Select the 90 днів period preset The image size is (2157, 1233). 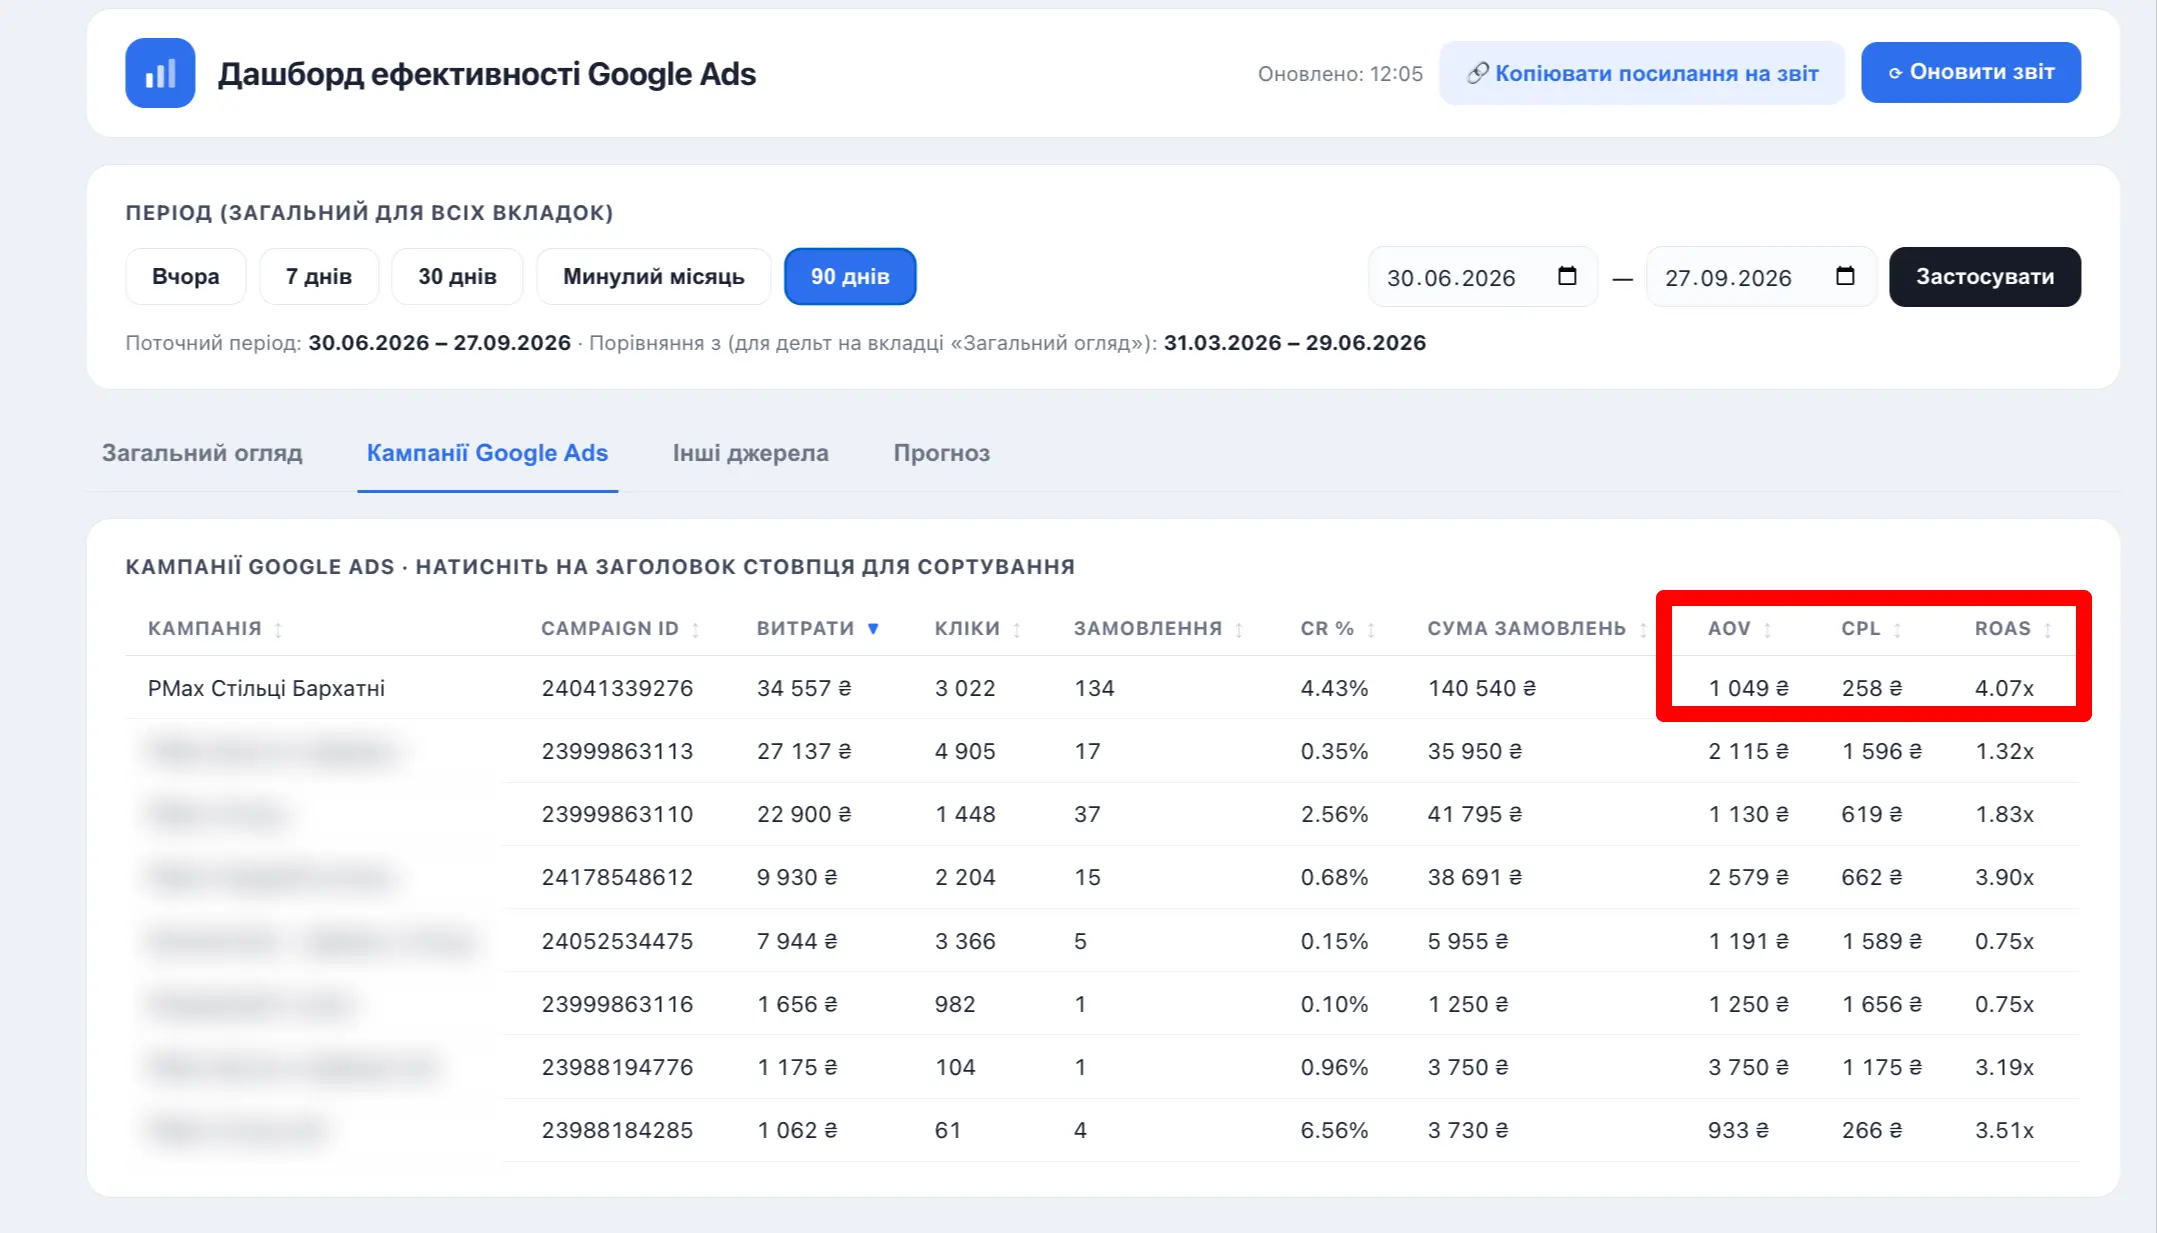click(x=850, y=276)
